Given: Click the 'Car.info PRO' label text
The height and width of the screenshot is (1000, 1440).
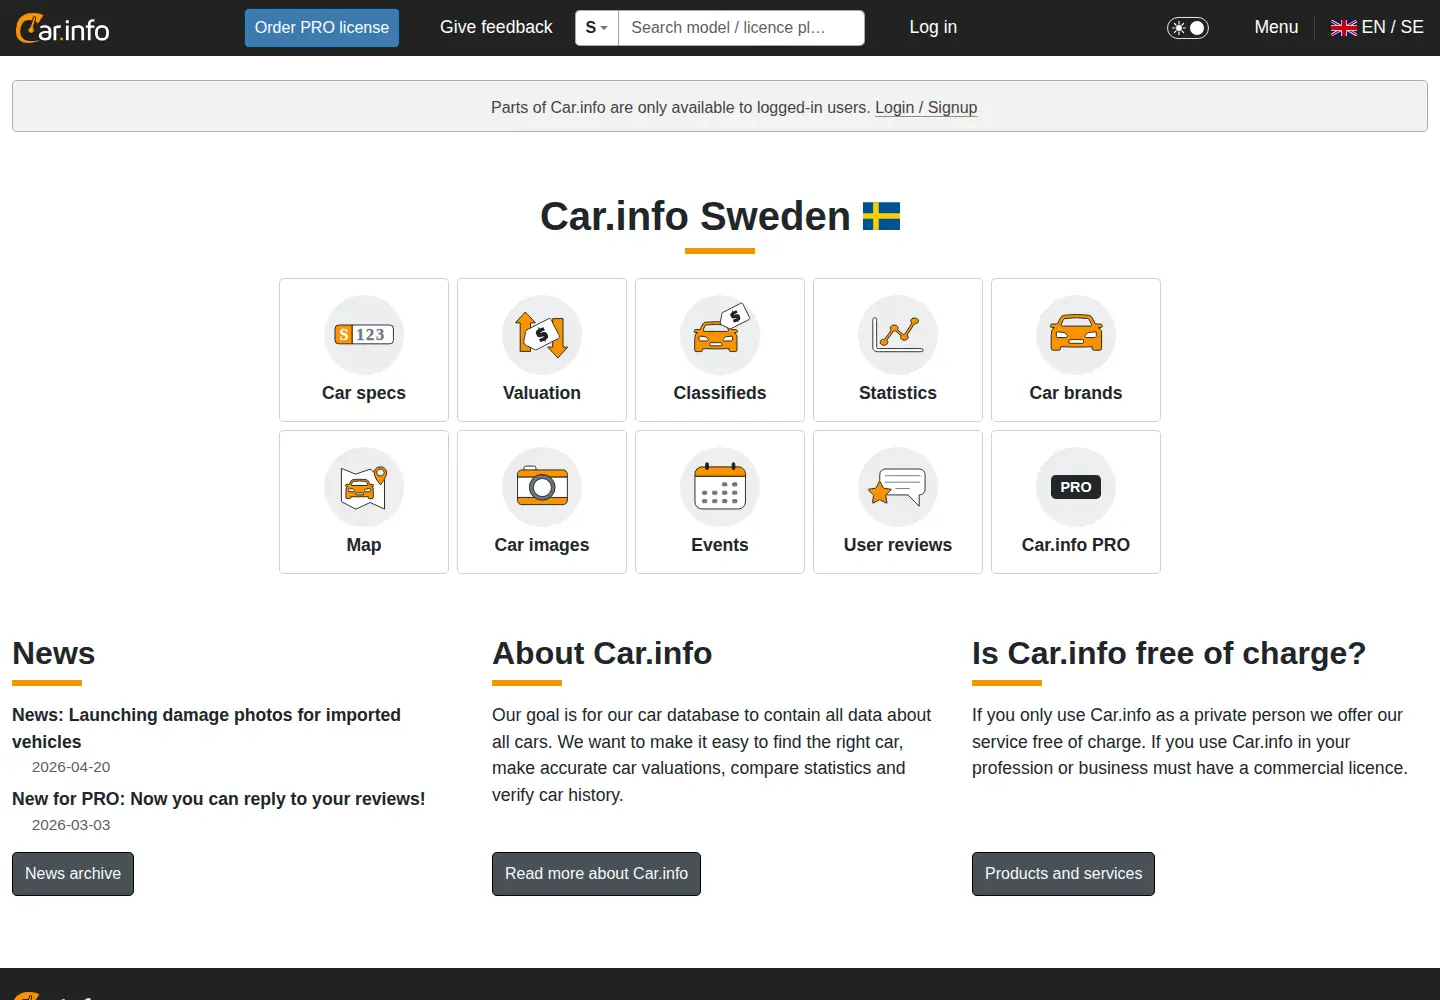Looking at the screenshot, I should click(x=1076, y=545).
